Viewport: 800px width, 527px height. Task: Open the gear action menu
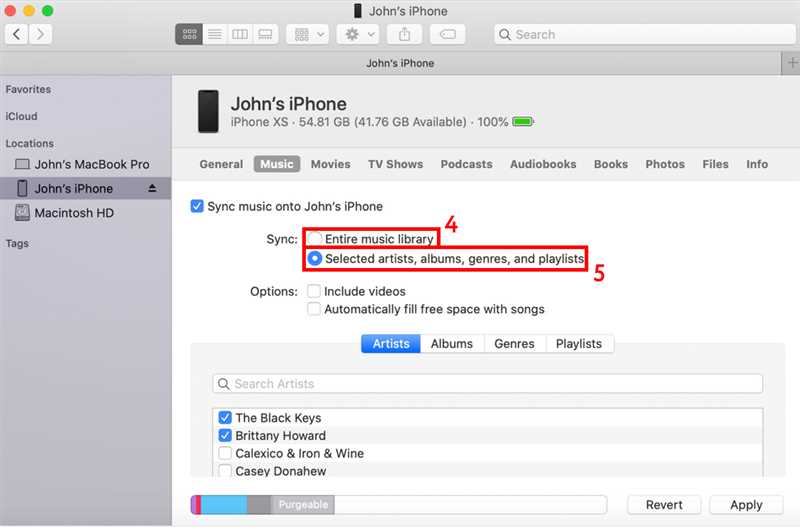coord(358,34)
